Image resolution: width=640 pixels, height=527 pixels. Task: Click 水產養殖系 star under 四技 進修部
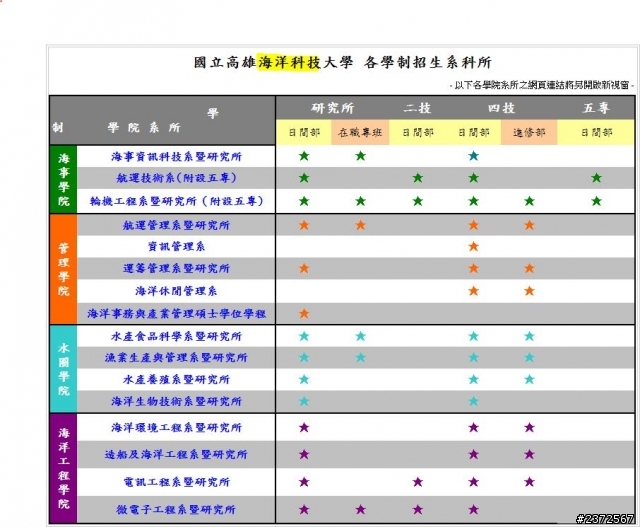tap(529, 380)
